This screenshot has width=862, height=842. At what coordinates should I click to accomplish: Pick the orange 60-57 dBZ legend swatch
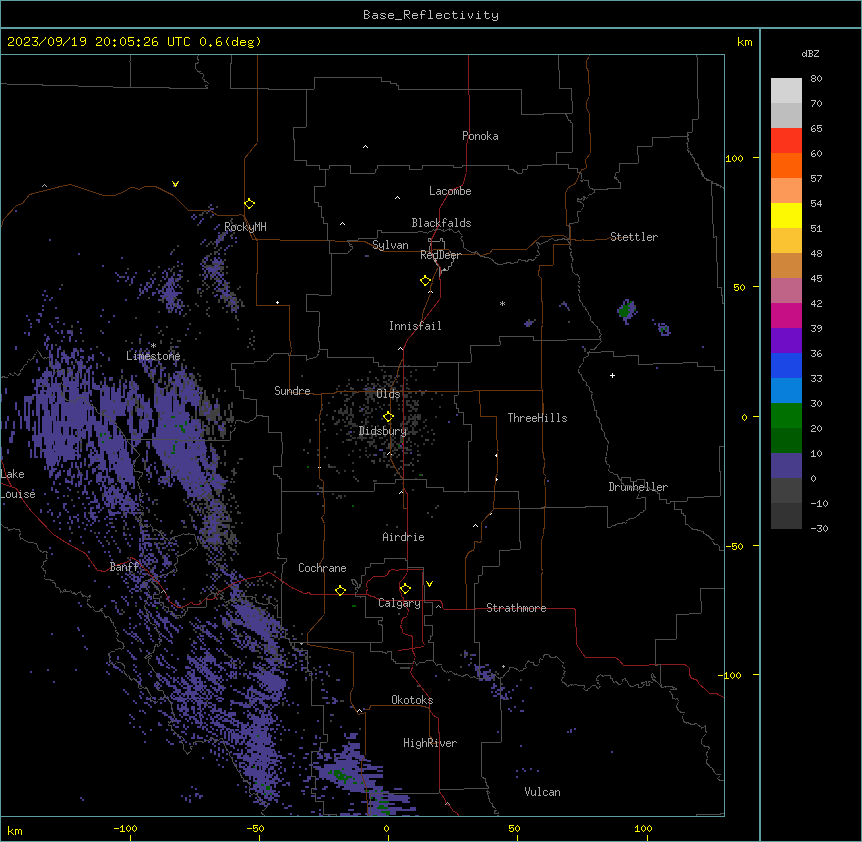tap(786, 165)
